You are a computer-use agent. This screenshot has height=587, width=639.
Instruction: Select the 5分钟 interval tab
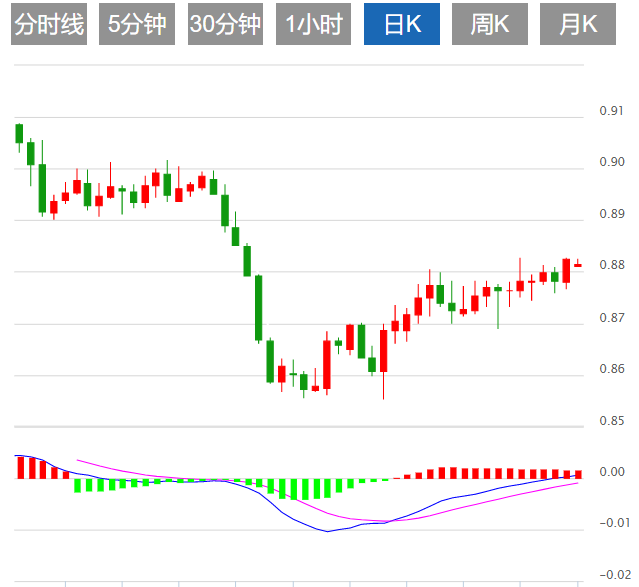coord(137,24)
